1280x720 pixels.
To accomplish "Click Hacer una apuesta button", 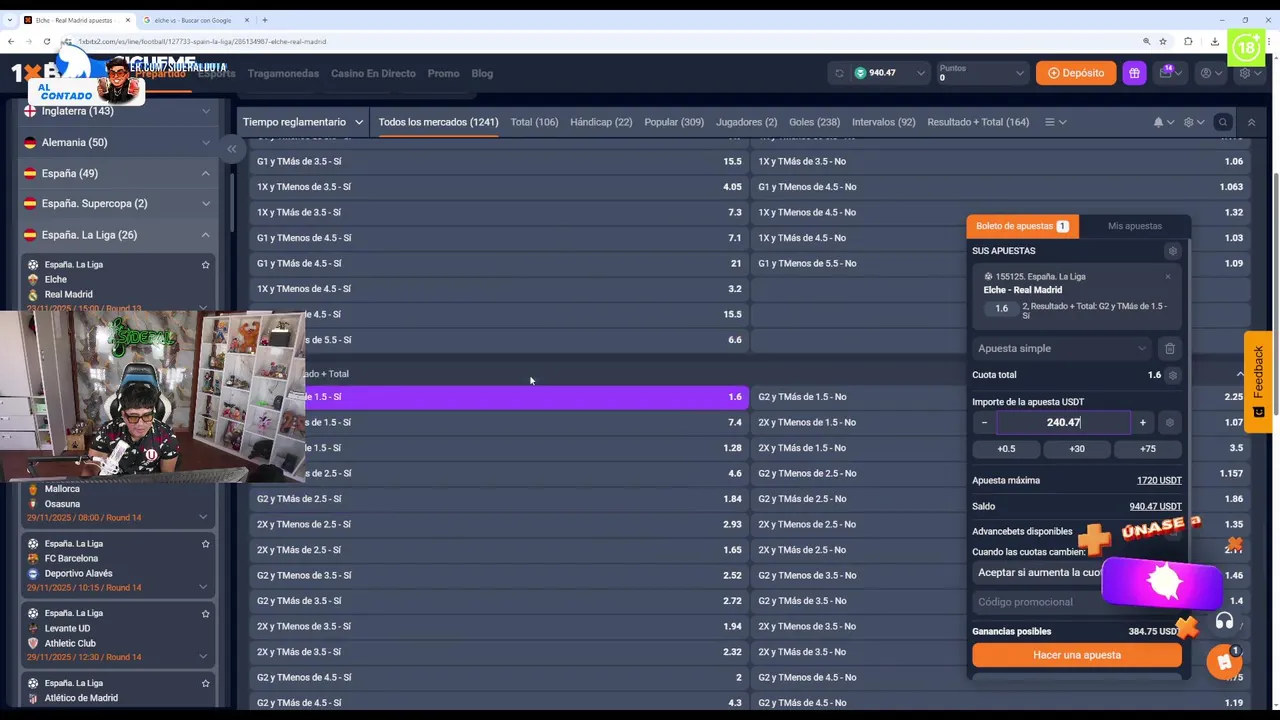I will coord(1077,655).
